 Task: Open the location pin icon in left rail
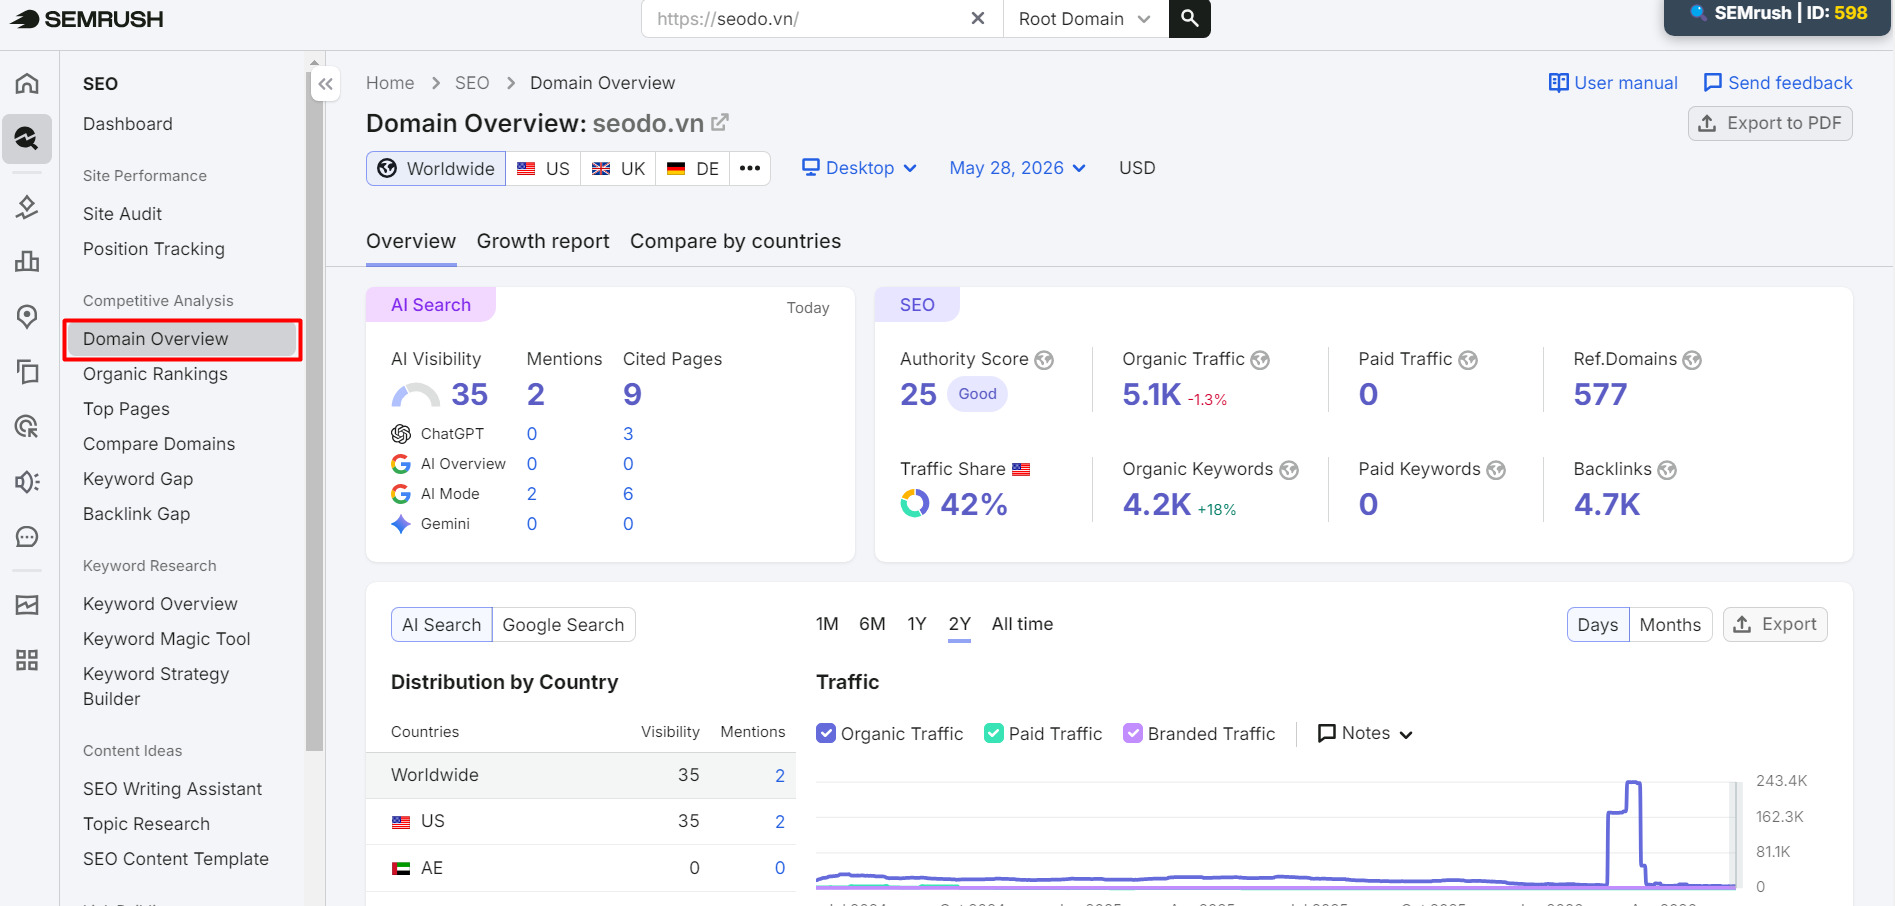(x=27, y=317)
